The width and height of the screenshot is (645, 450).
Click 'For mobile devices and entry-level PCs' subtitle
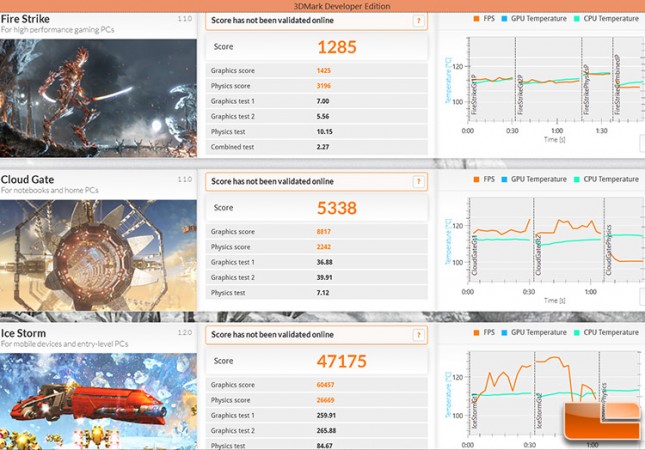[x=65, y=344]
